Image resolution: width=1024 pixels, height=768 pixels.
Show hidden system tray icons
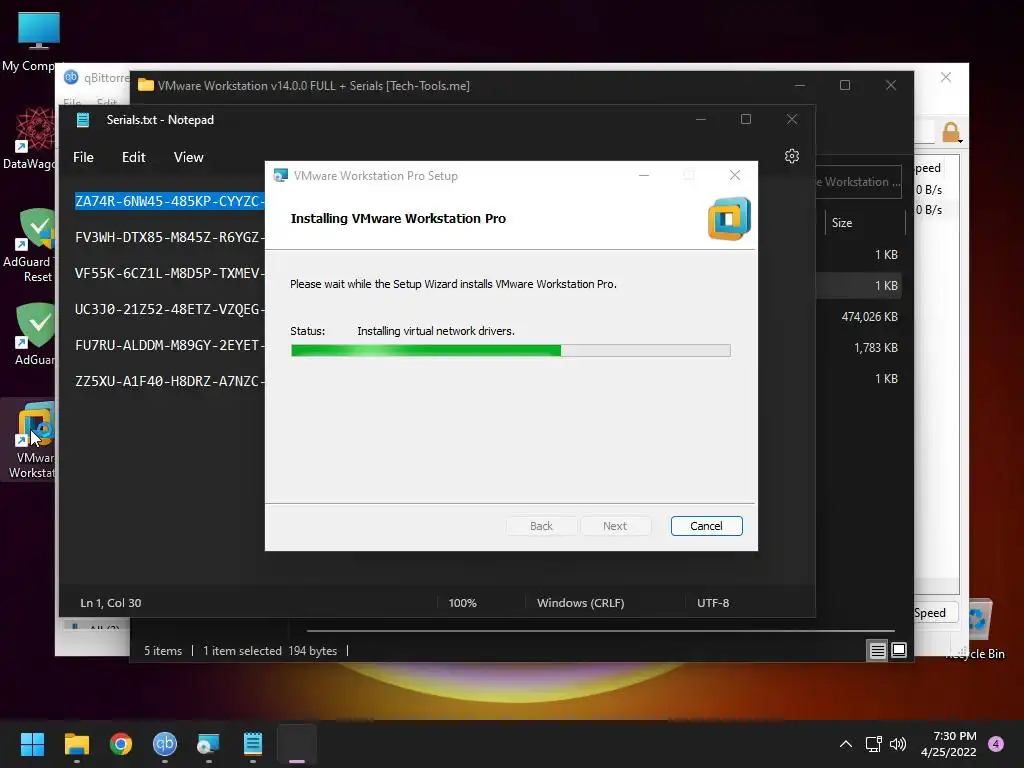point(845,744)
